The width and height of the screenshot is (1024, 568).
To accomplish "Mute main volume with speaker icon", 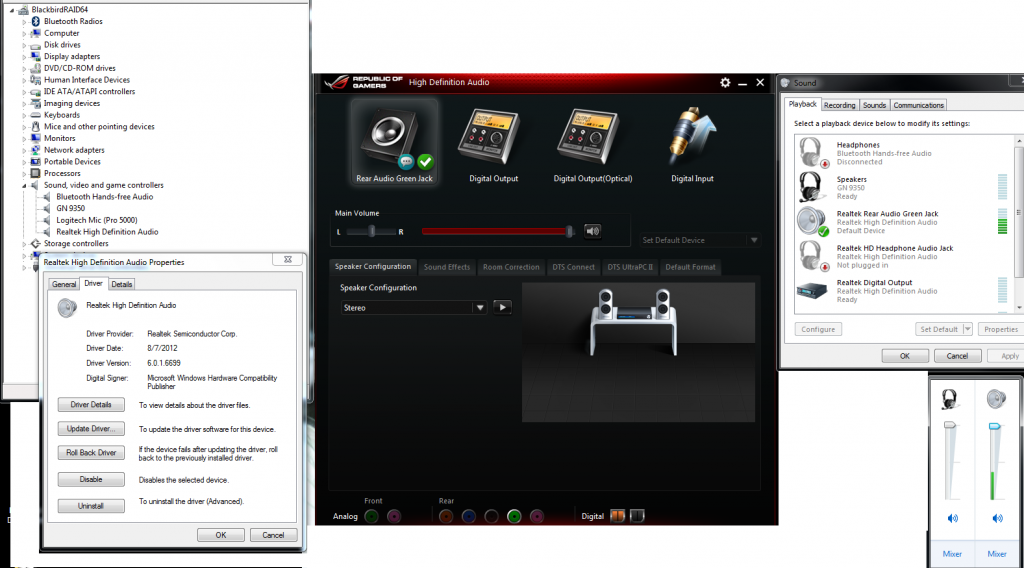I will coord(592,231).
